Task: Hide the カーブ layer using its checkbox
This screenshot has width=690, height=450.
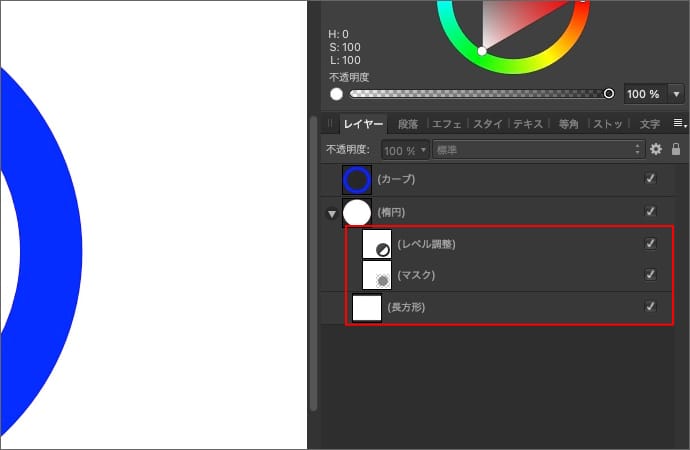Action: (x=651, y=179)
